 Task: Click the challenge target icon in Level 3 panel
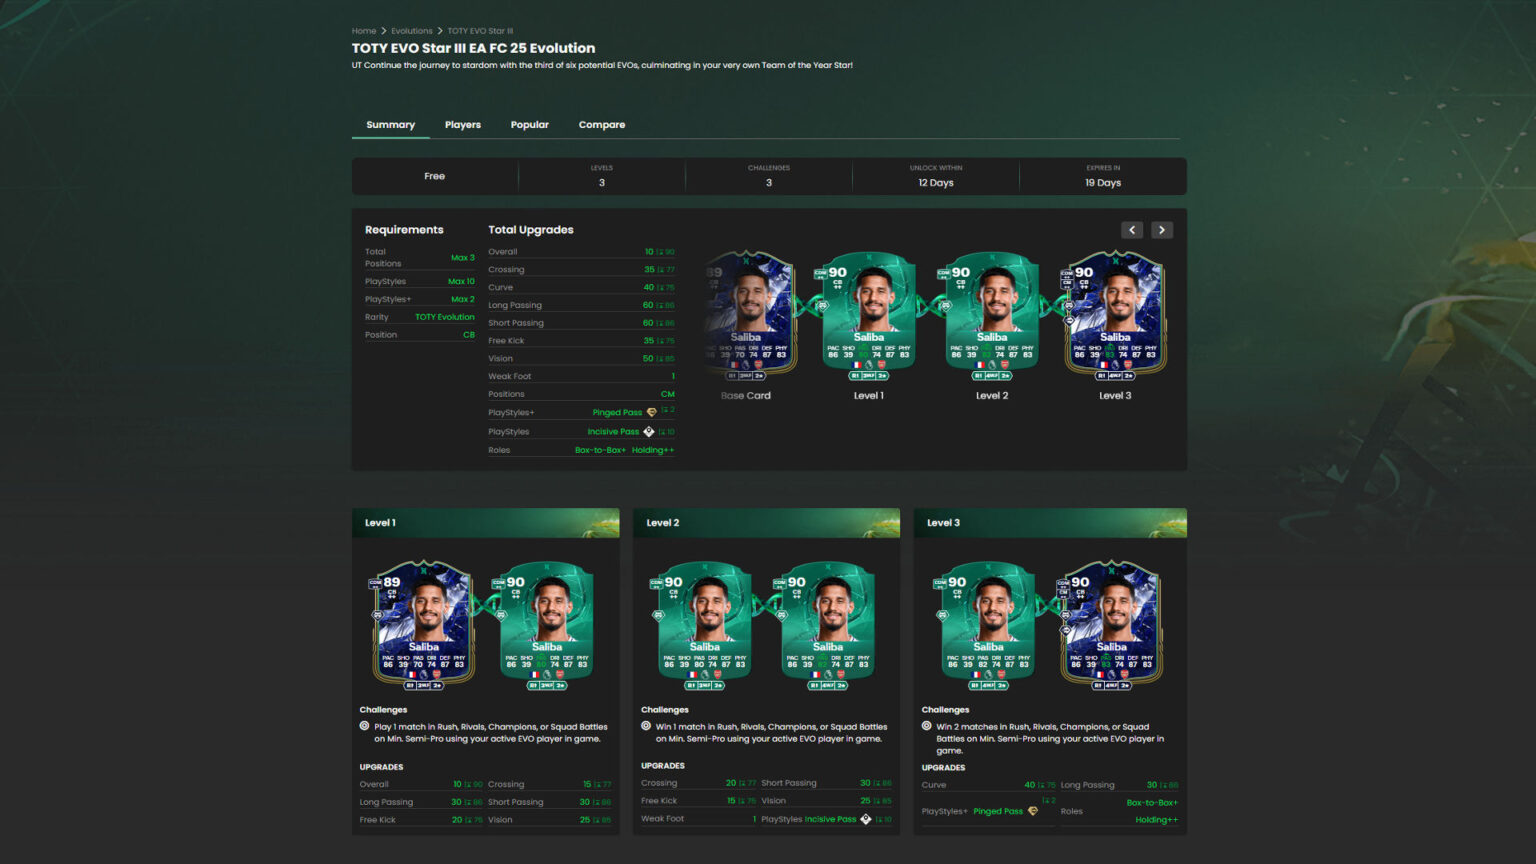coord(928,726)
